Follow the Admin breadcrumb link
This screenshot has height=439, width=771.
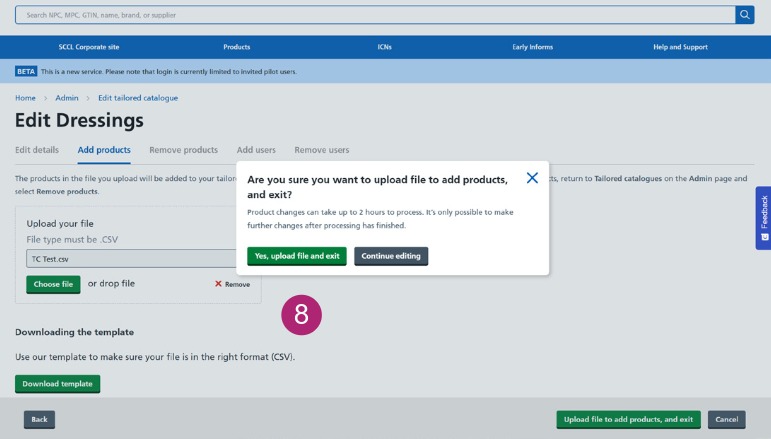[67, 98]
